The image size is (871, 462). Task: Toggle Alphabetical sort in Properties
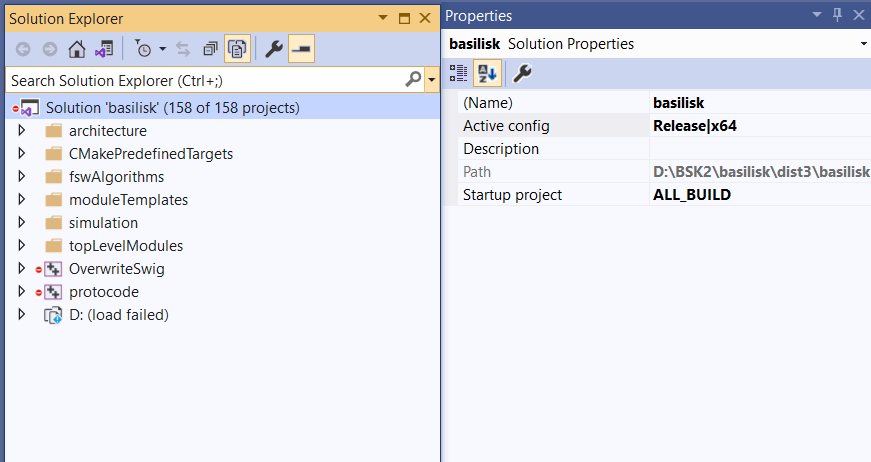[x=487, y=73]
